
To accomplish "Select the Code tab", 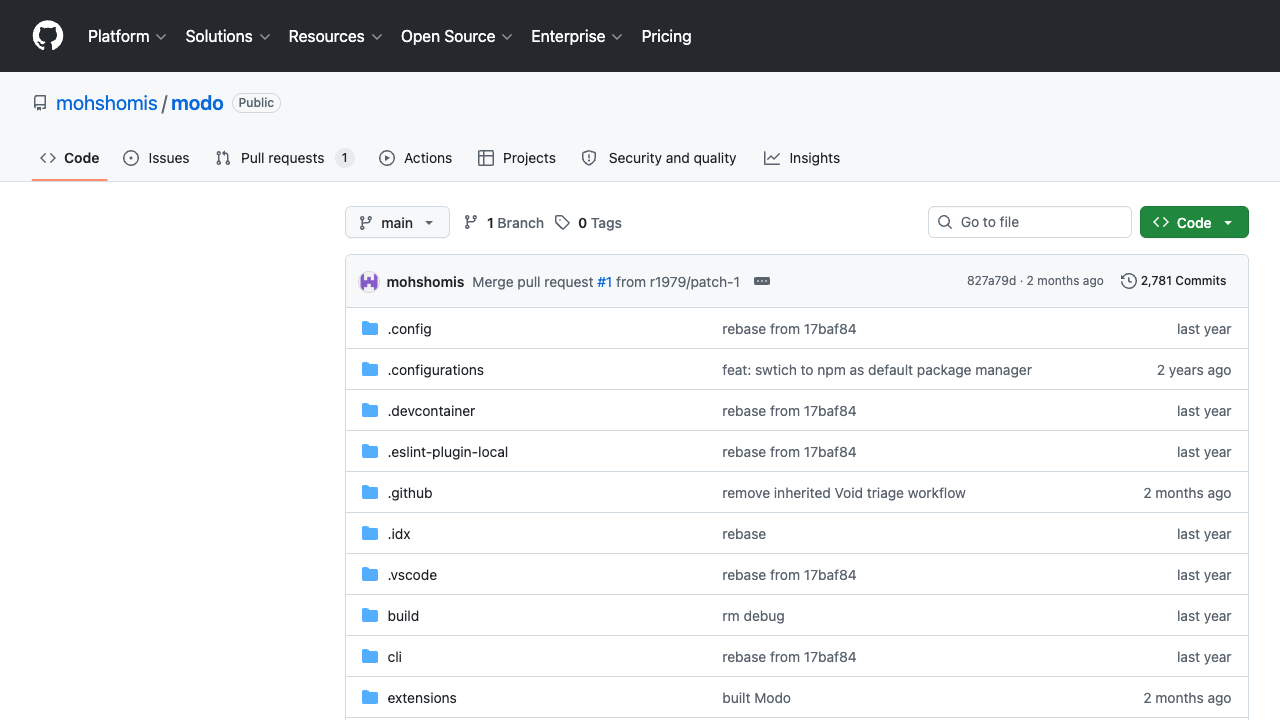I will [x=70, y=158].
